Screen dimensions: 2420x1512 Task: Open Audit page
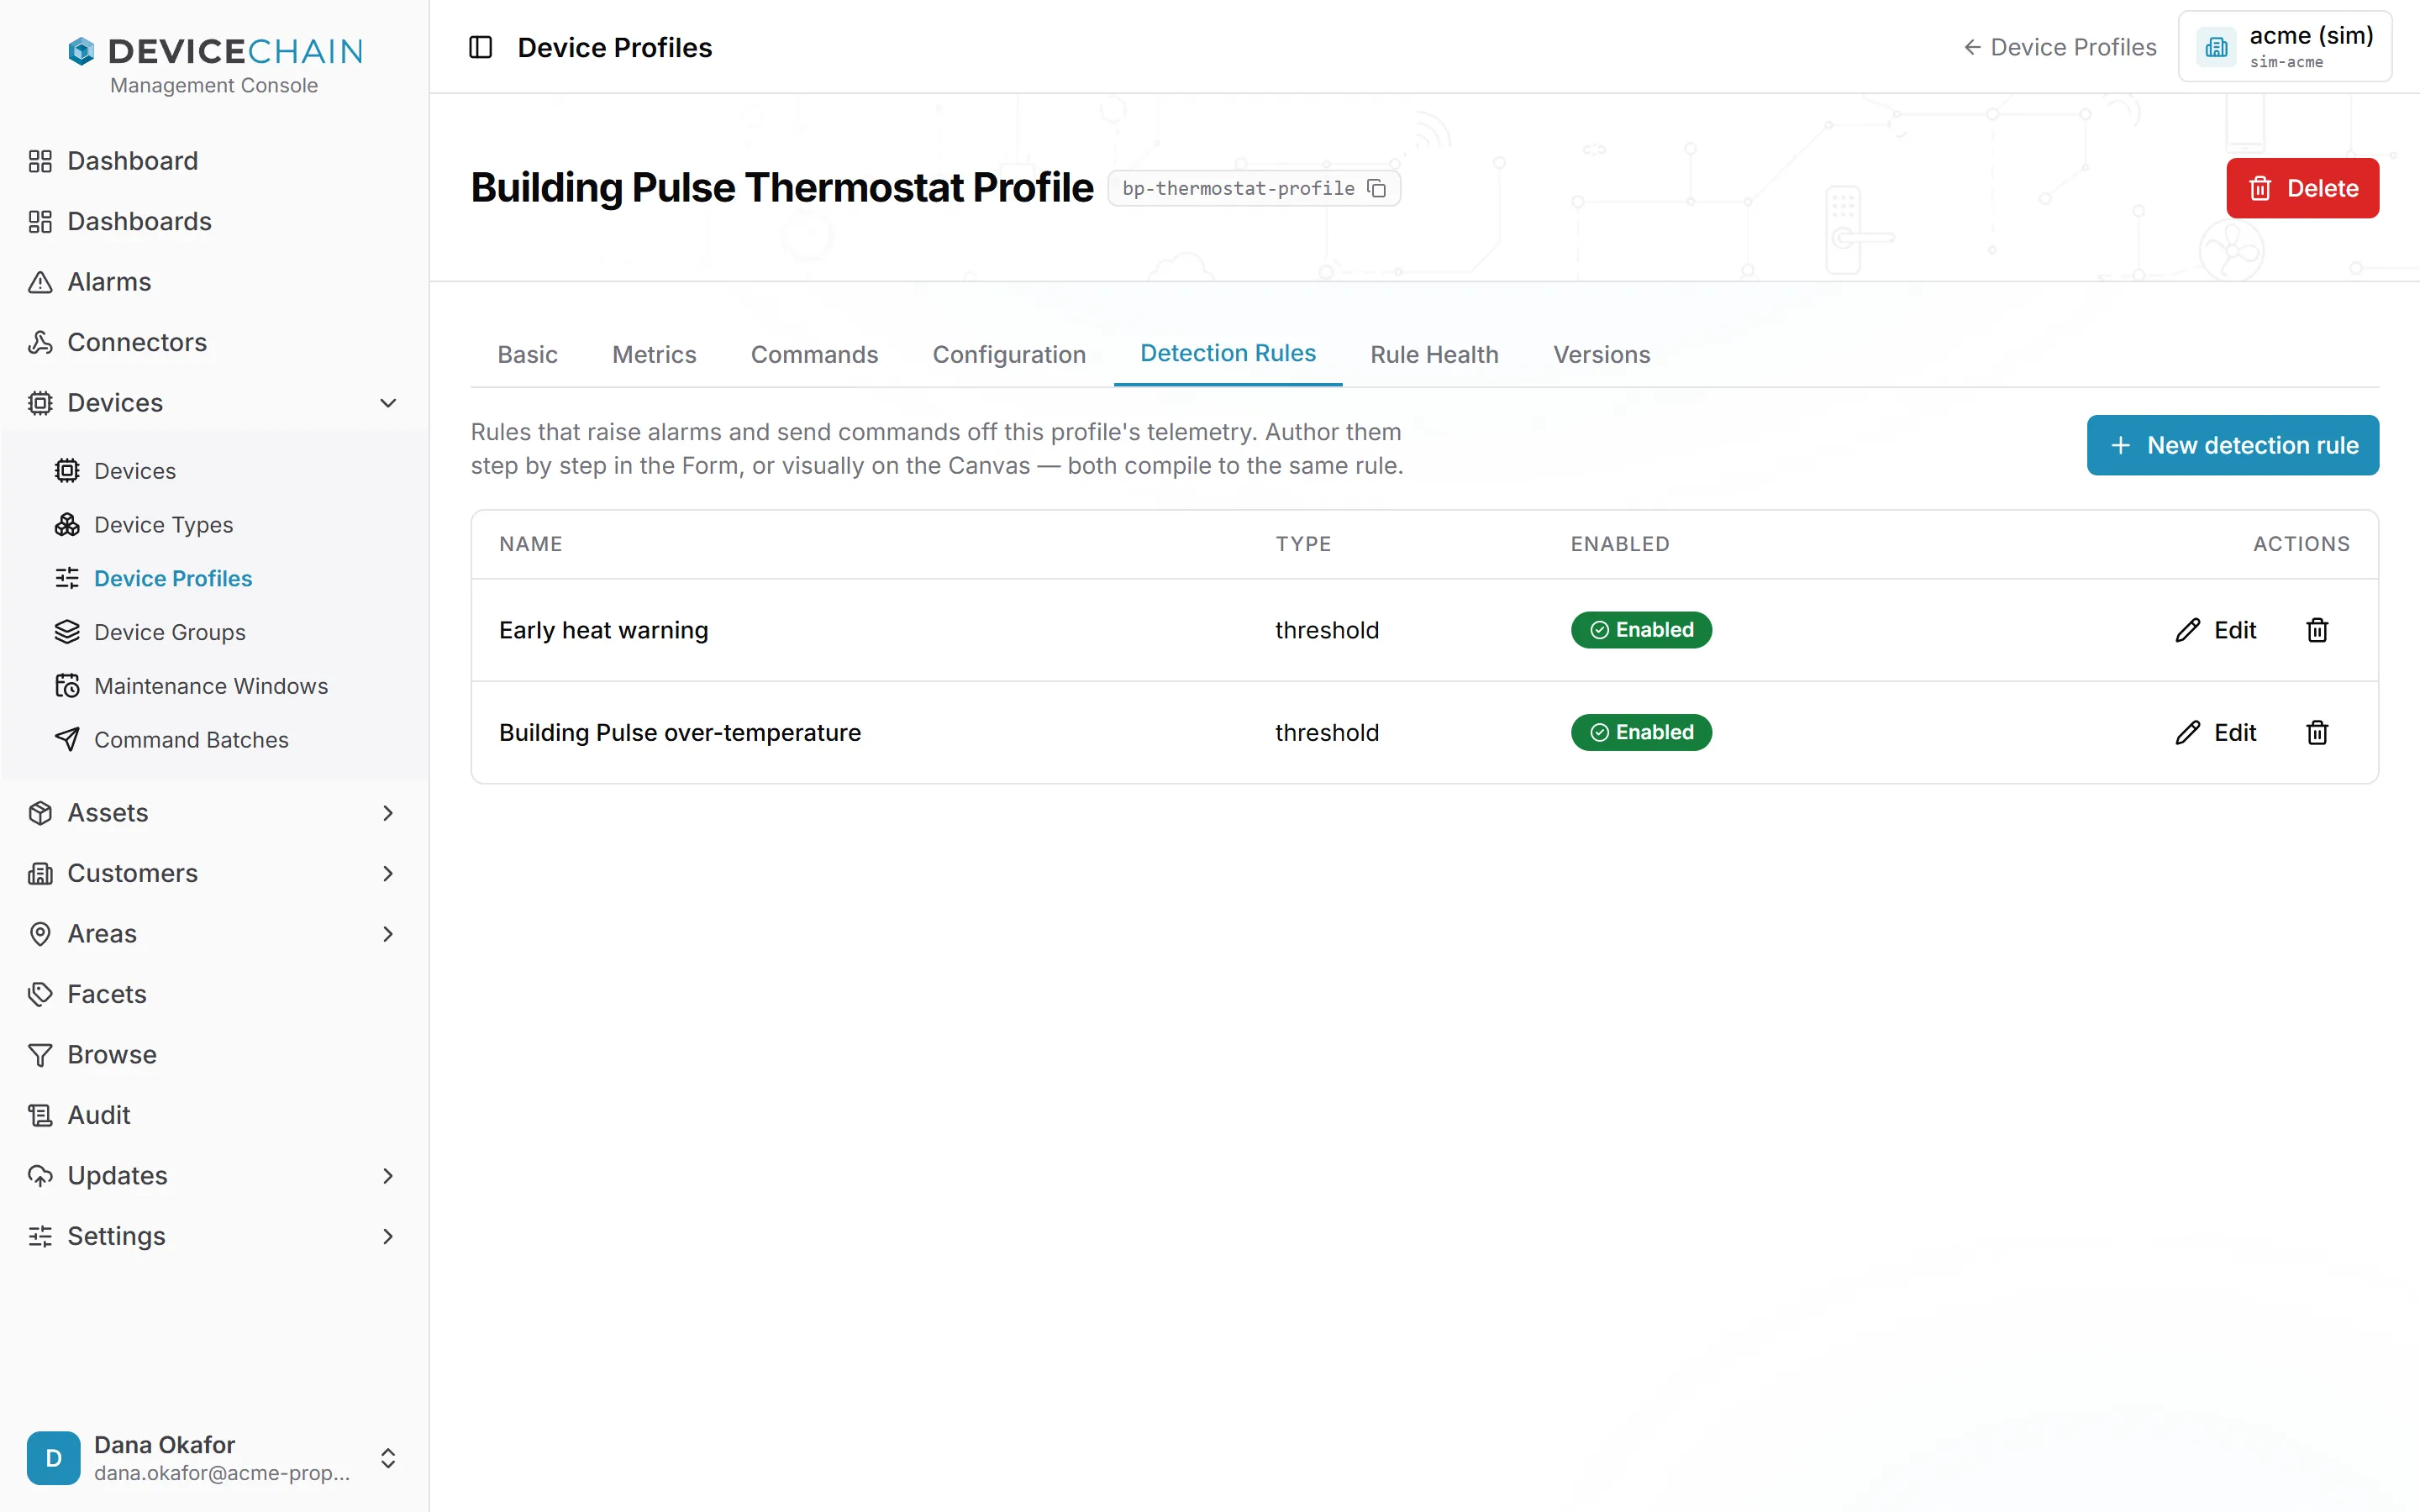[98, 1115]
